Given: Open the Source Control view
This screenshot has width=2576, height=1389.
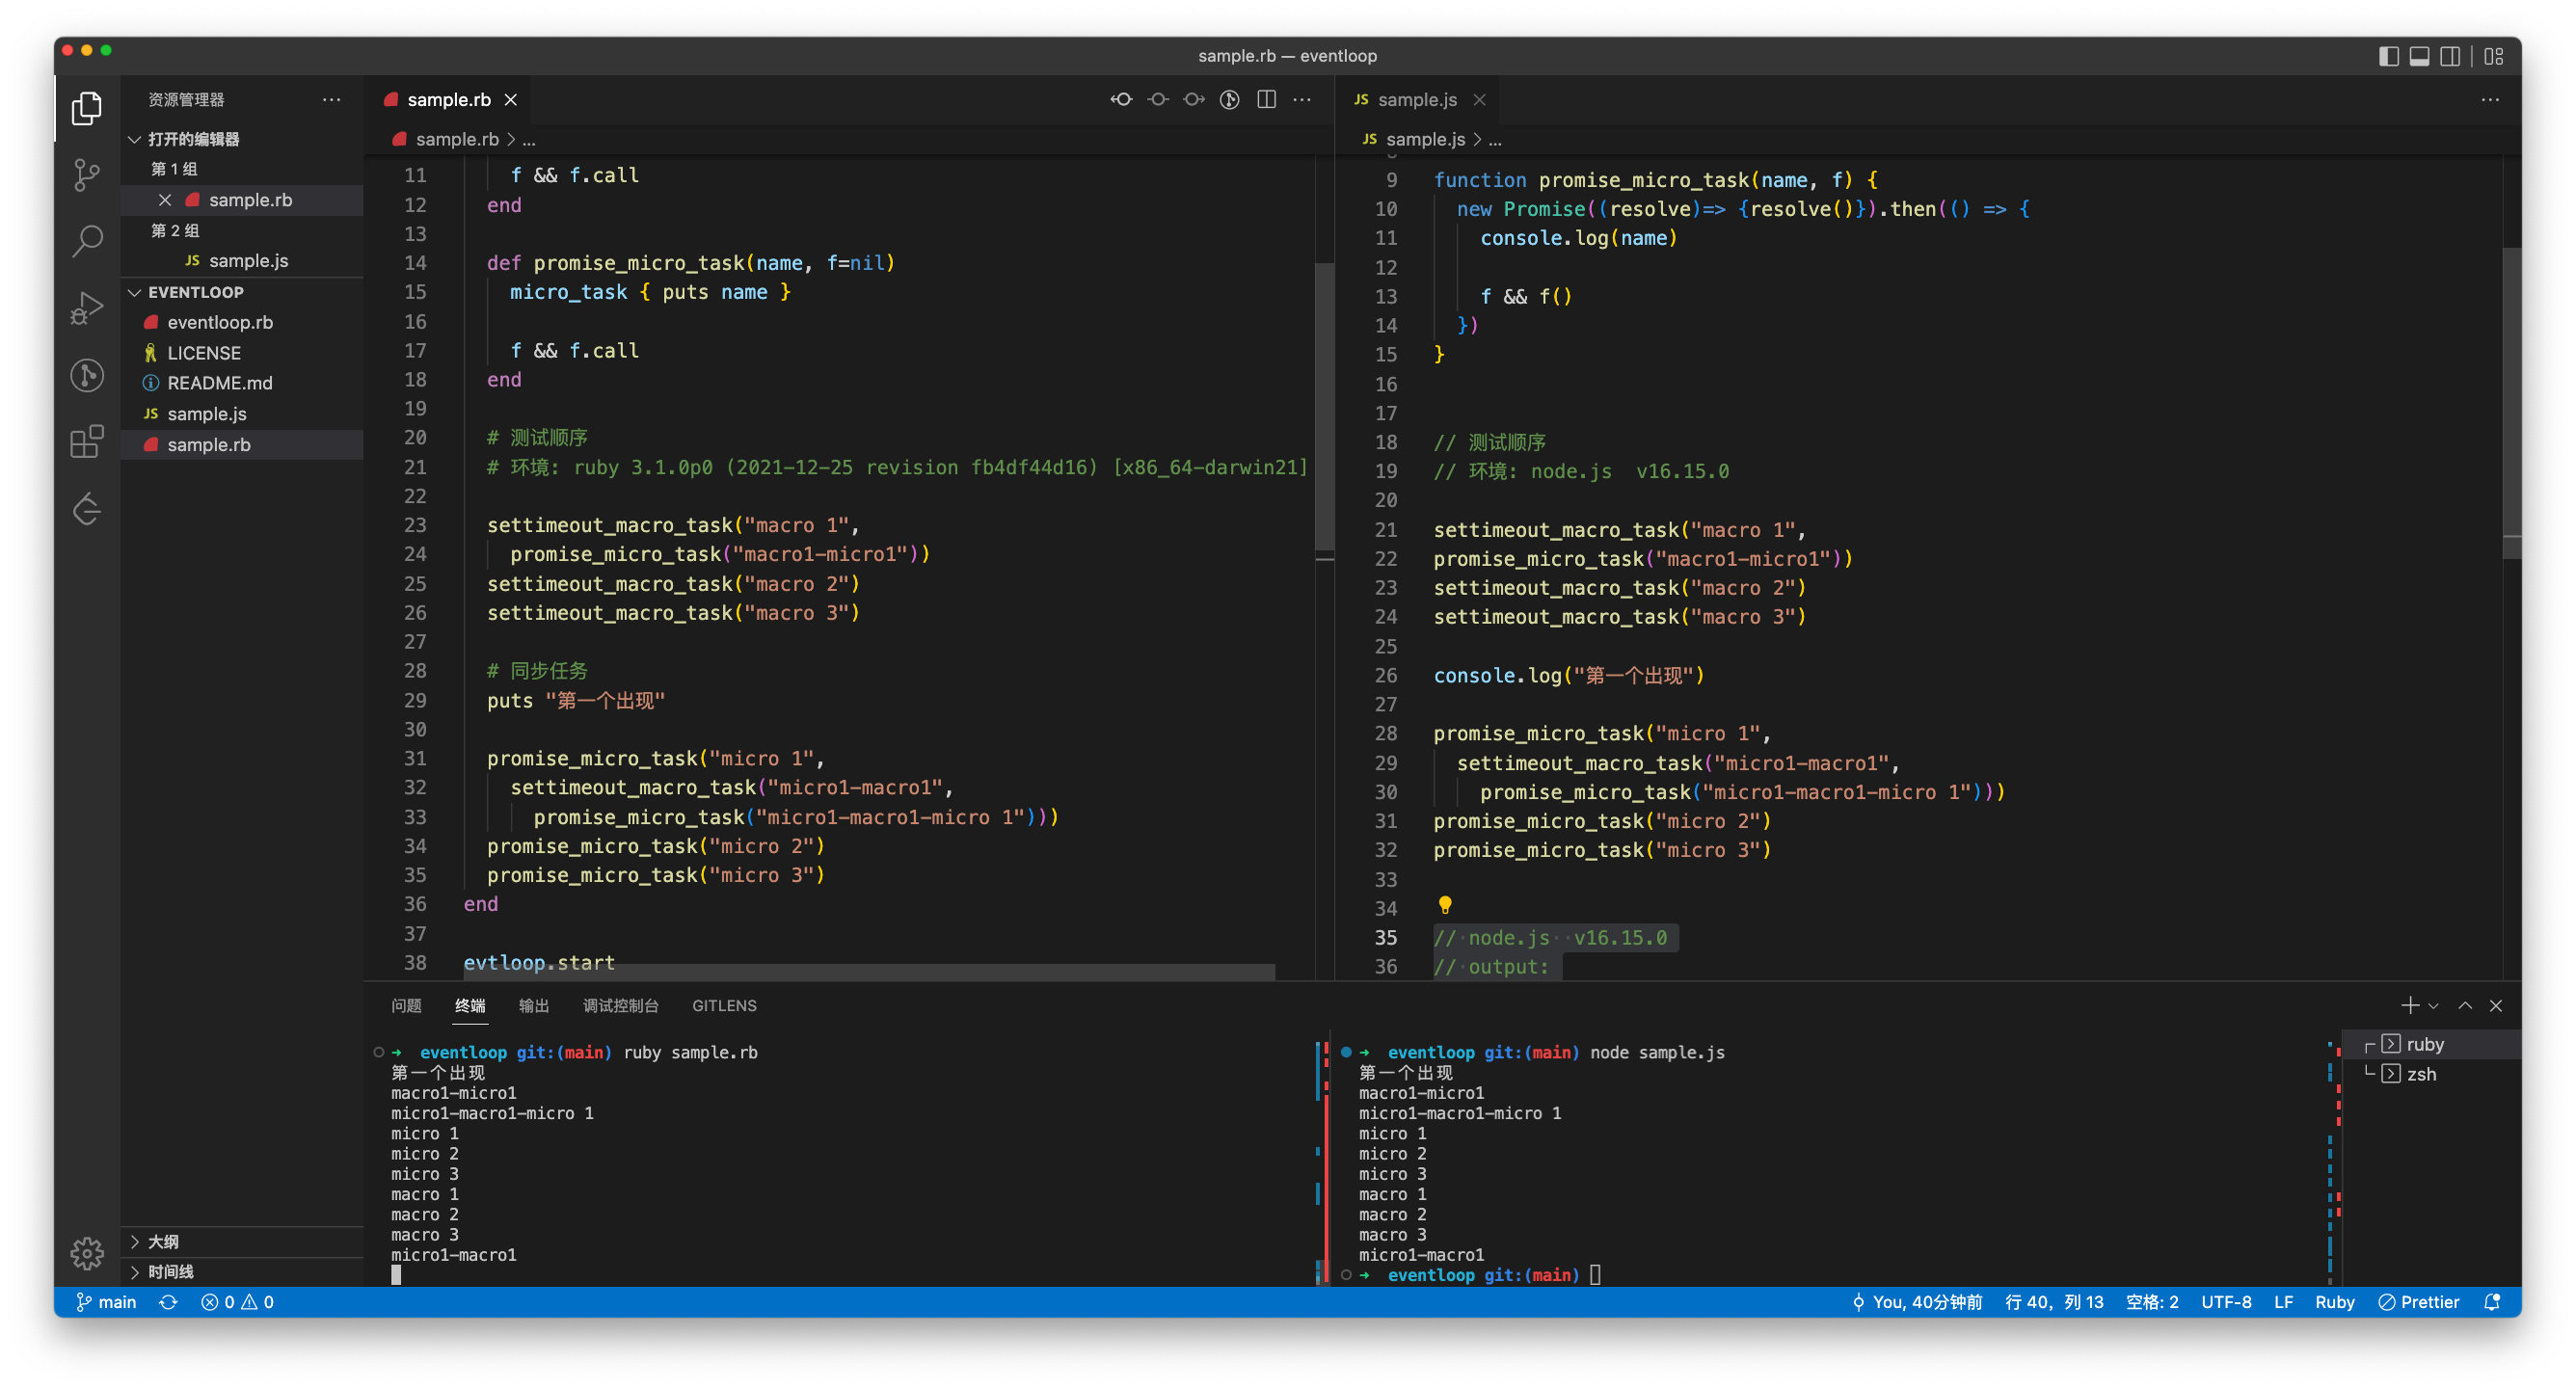Looking at the screenshot, I should (x=87, y=175).
